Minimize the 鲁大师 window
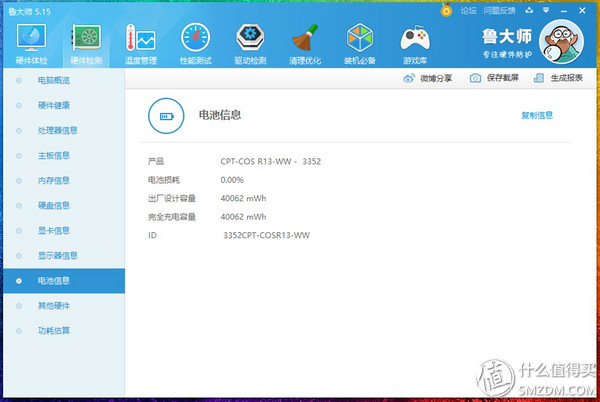Image resolution: width=600 pixels, height=402 pixels. (564, 11)
